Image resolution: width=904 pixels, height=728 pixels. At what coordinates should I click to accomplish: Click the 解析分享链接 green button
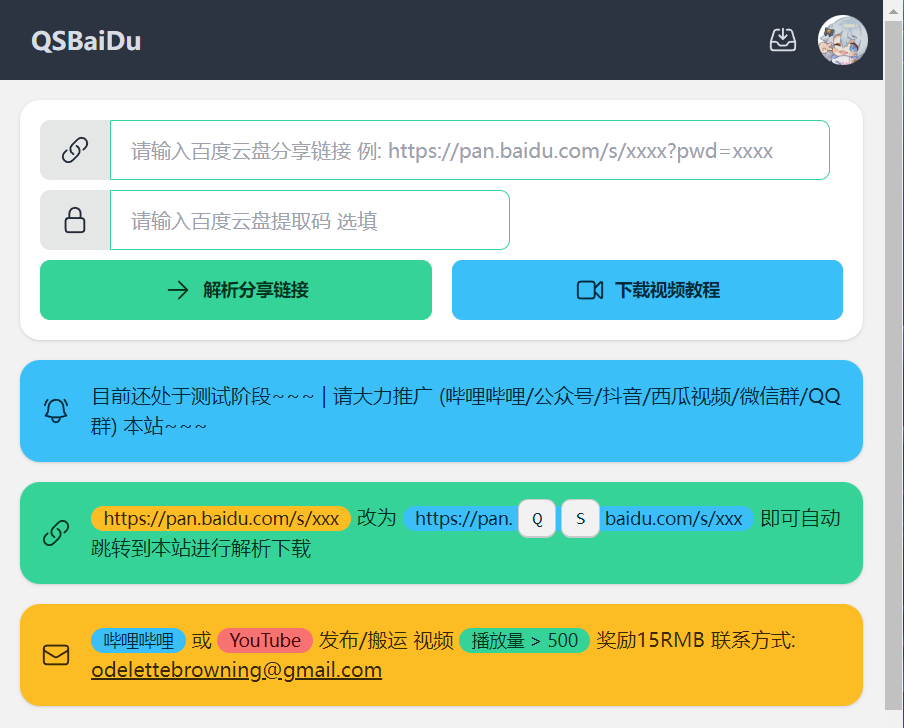[236, 290]
